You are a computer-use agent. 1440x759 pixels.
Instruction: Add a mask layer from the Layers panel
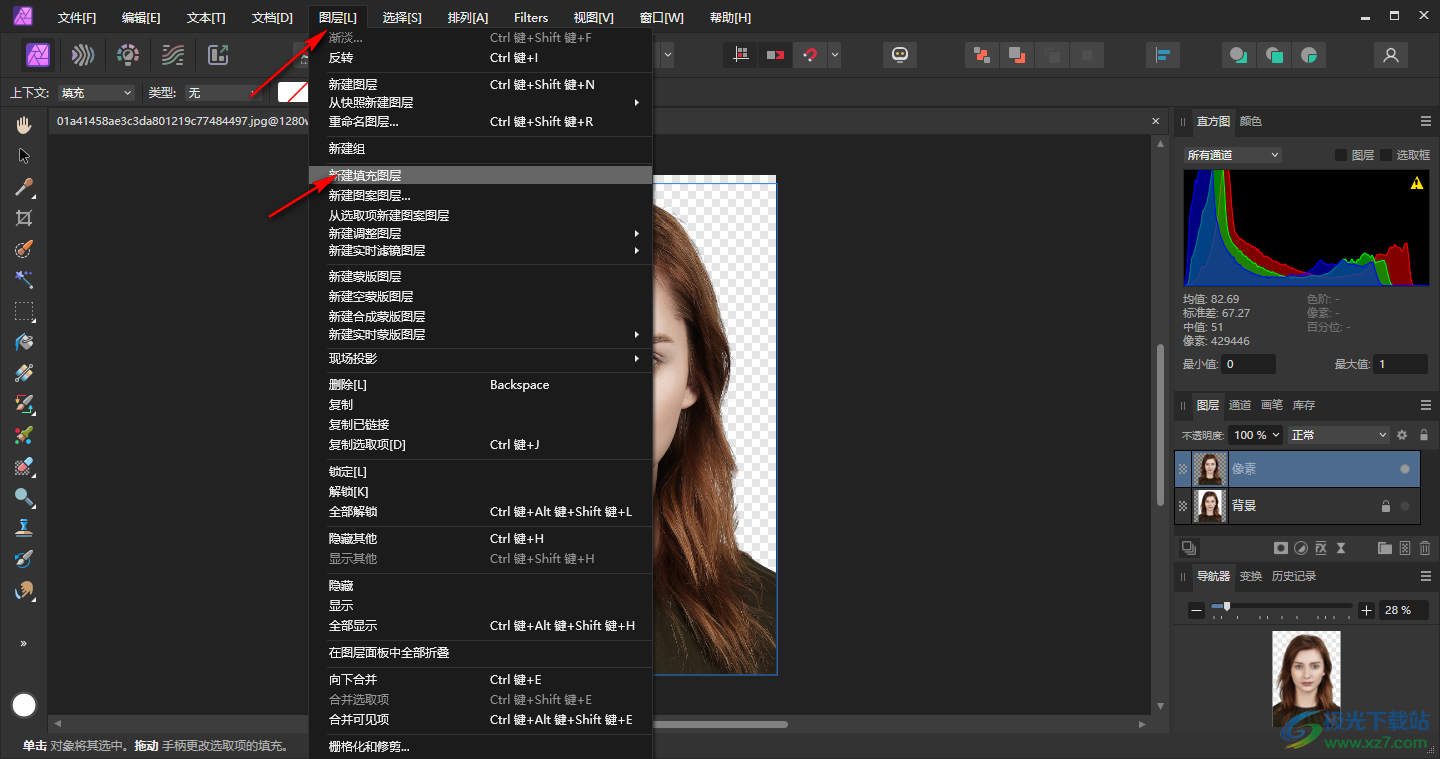pyautogui.click(x=1280, y=548)
